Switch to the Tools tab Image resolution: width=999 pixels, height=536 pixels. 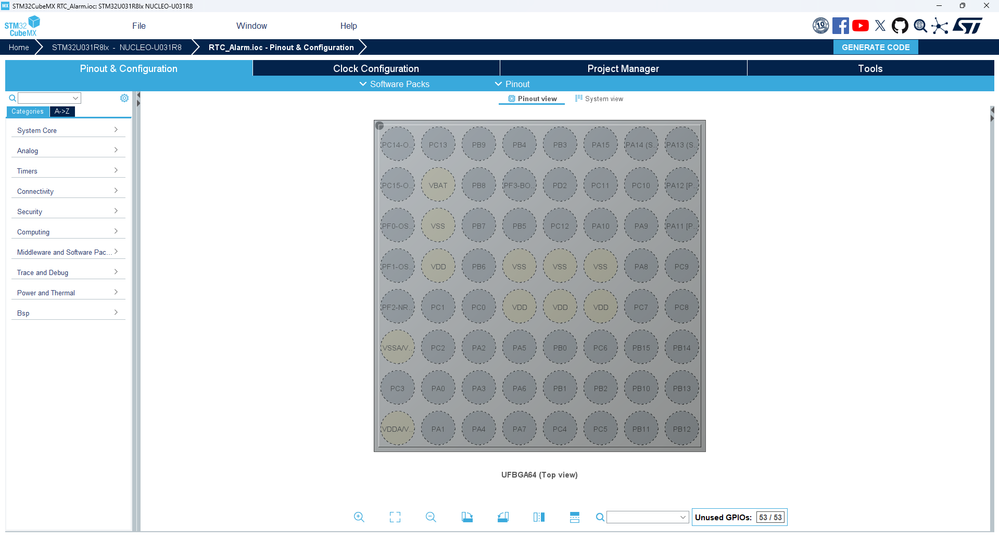[870, 68]
